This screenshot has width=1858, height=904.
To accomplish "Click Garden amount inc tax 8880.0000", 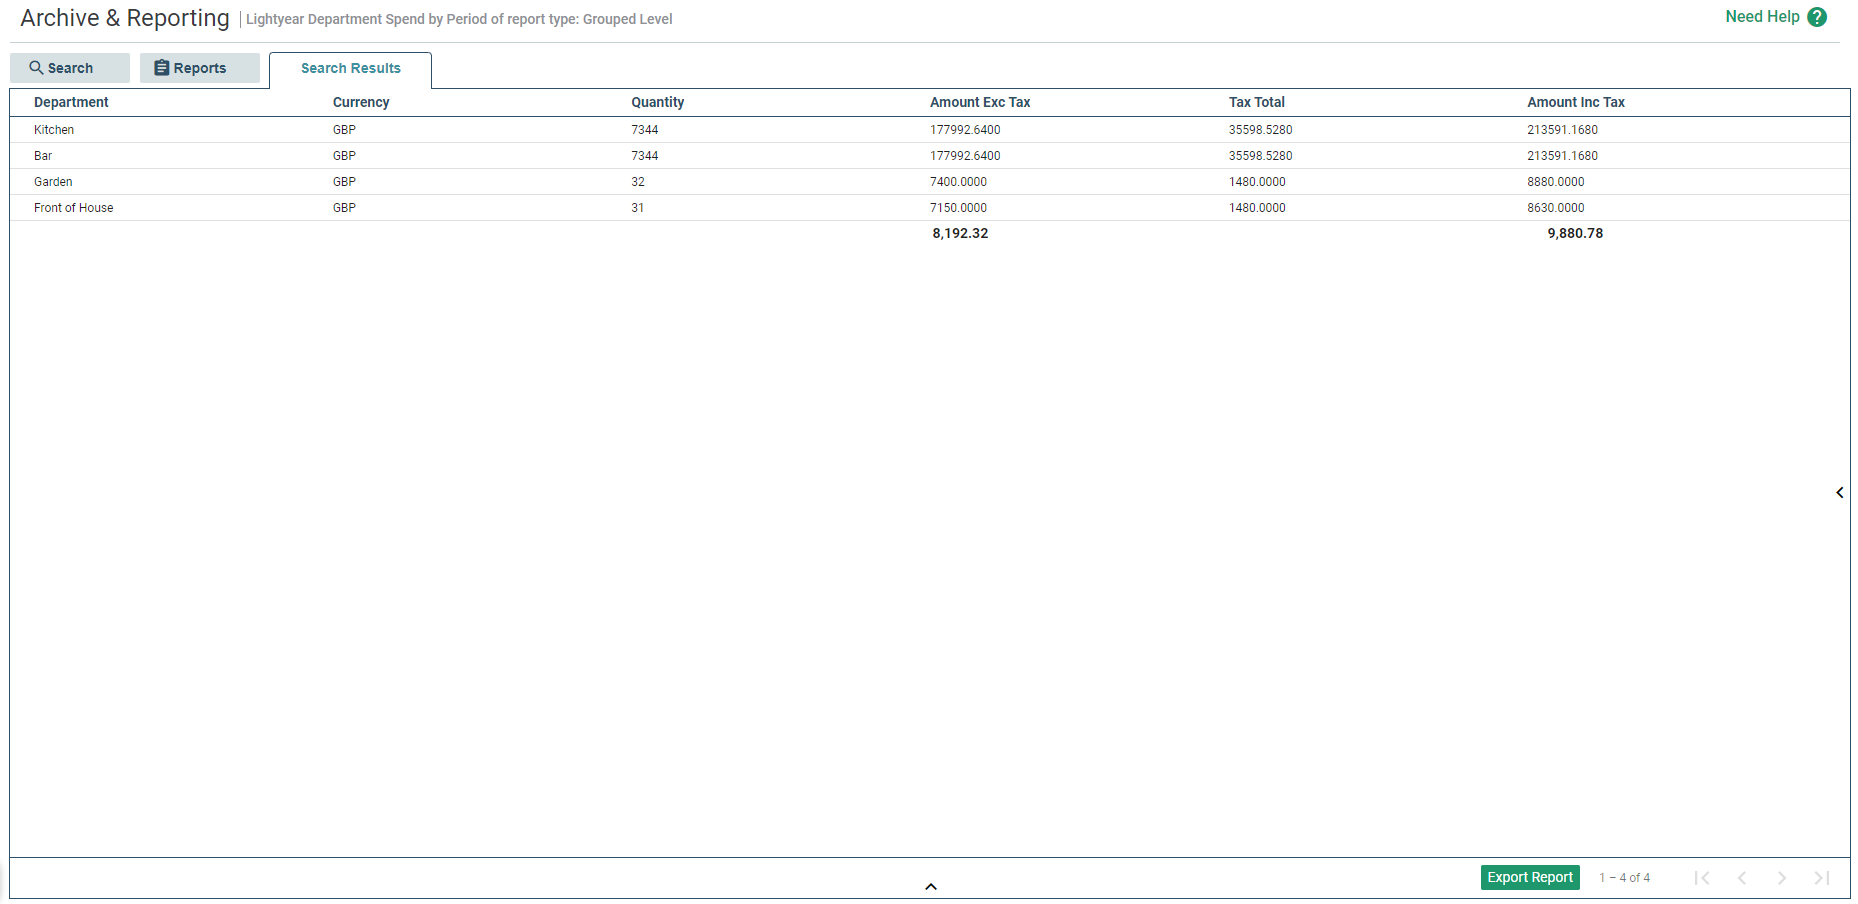I will [x=1556, y=182].
